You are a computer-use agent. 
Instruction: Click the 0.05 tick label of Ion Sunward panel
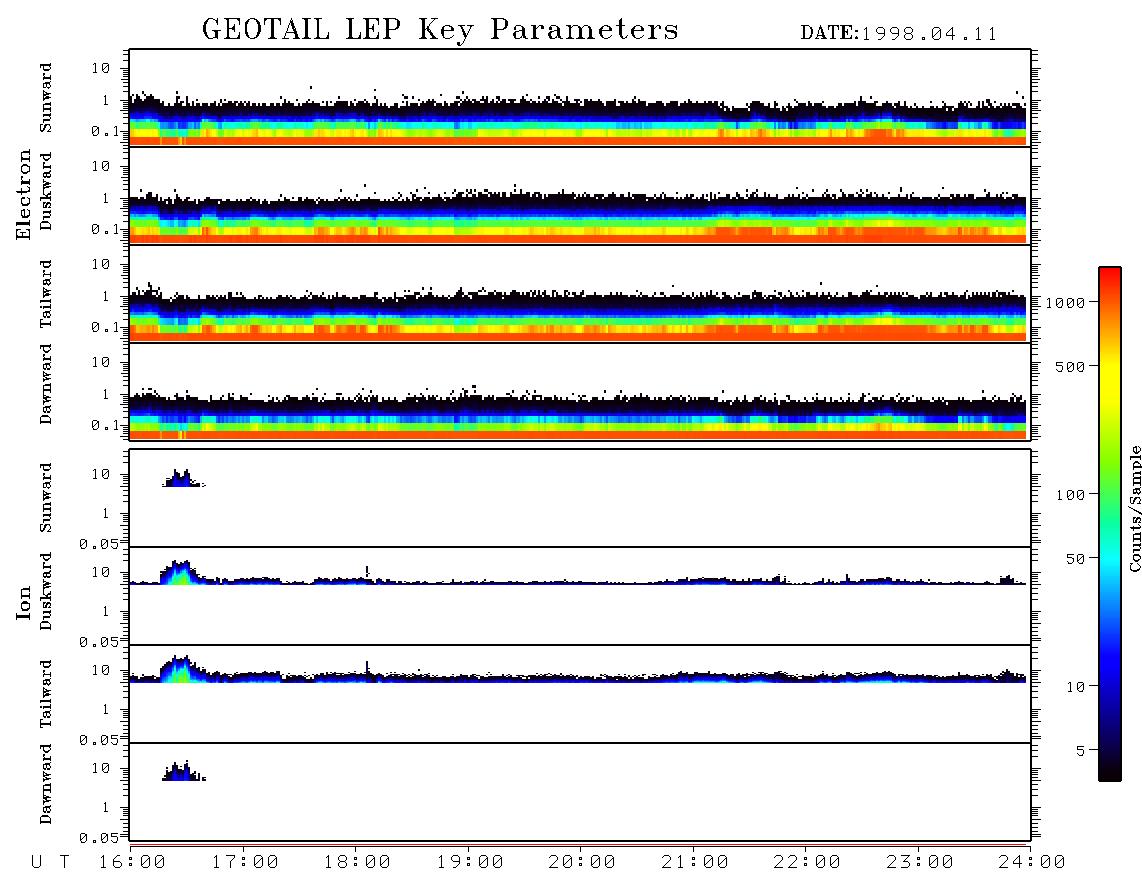click(98, 543)
